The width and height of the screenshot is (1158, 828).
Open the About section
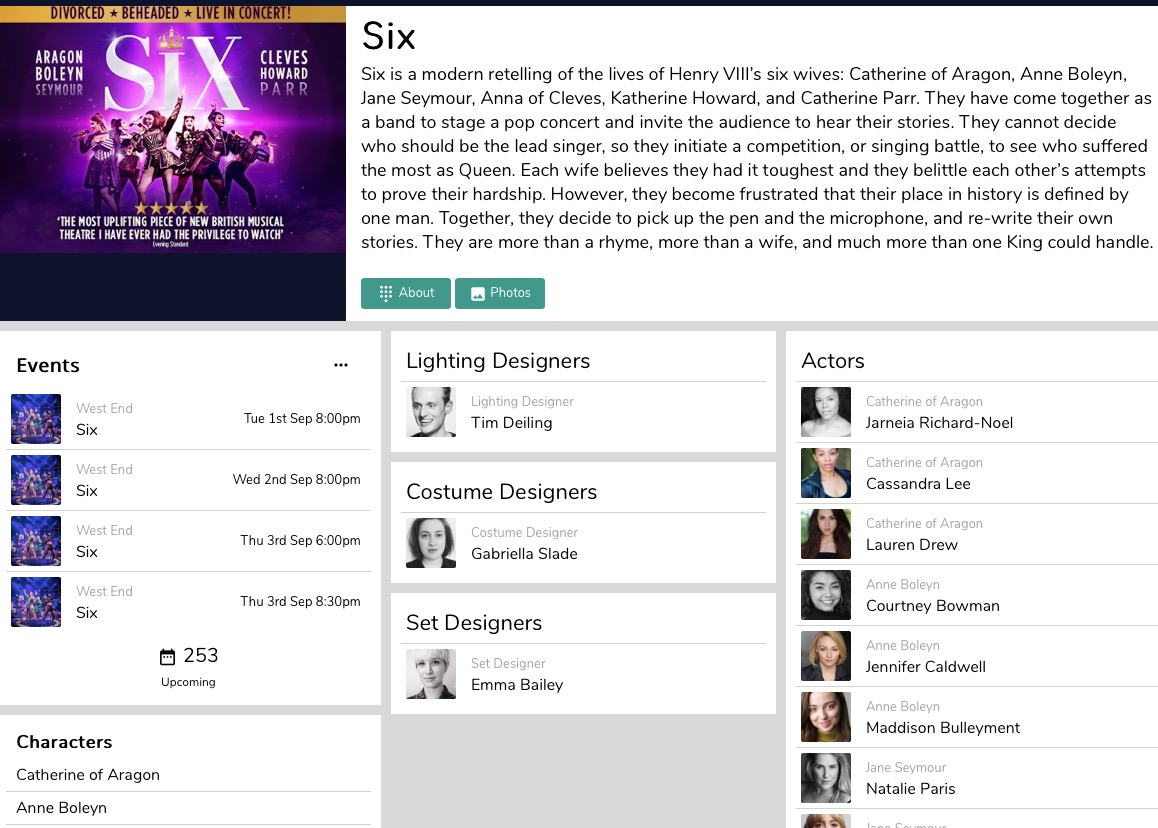click(406, 293)
